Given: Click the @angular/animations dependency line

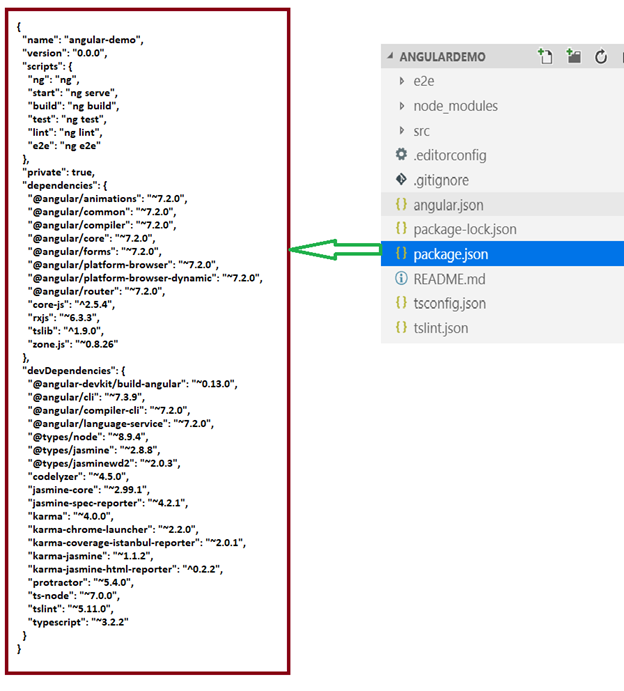Looking at the screenshot, I should coord(108,199).
